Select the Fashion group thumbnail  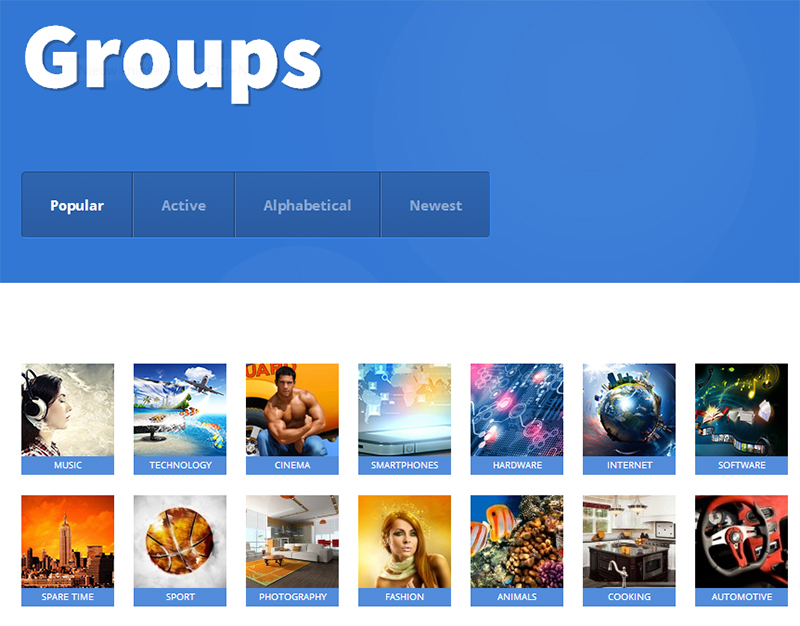(x=404, y=541)
